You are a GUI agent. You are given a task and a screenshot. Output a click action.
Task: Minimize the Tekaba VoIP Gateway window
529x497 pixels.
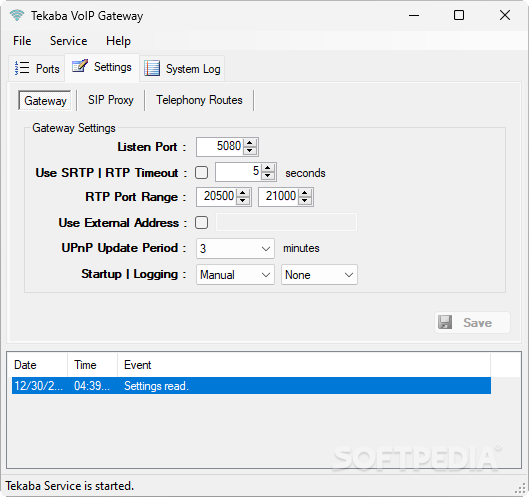tap(414, 15)
